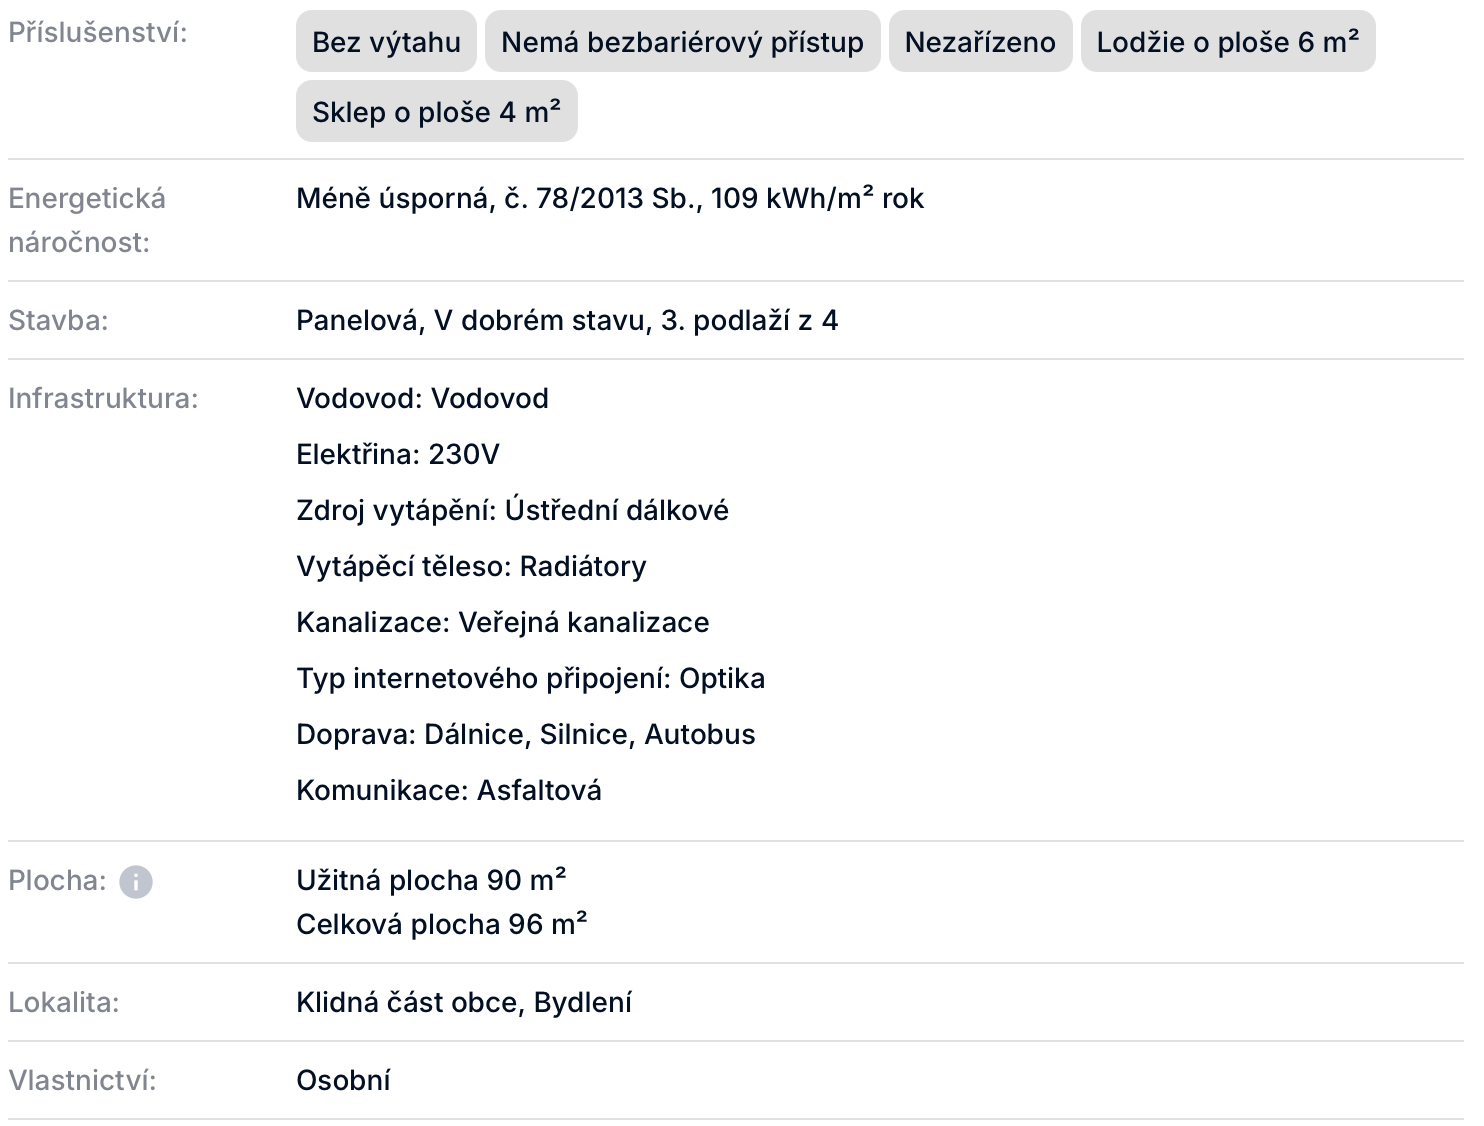
Task: Click the "Příslušenství:" label
Action: [98, 32]
